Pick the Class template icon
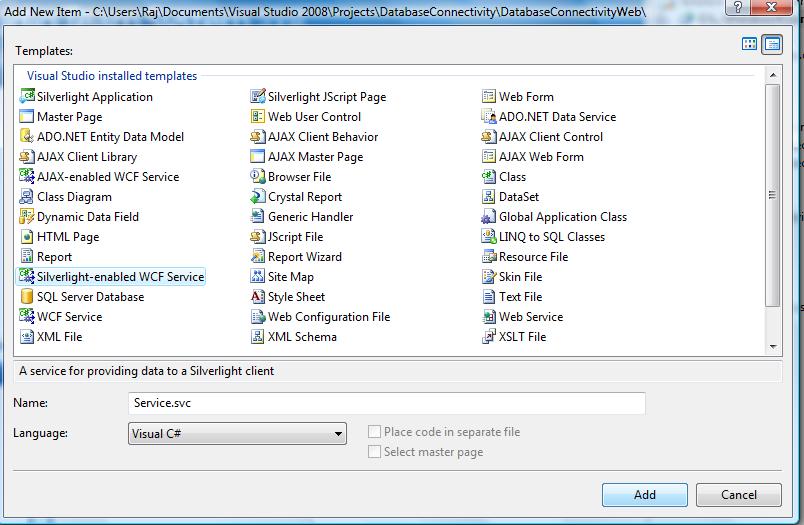This screenshot has height=525, width=804. [x=489, y=176]
